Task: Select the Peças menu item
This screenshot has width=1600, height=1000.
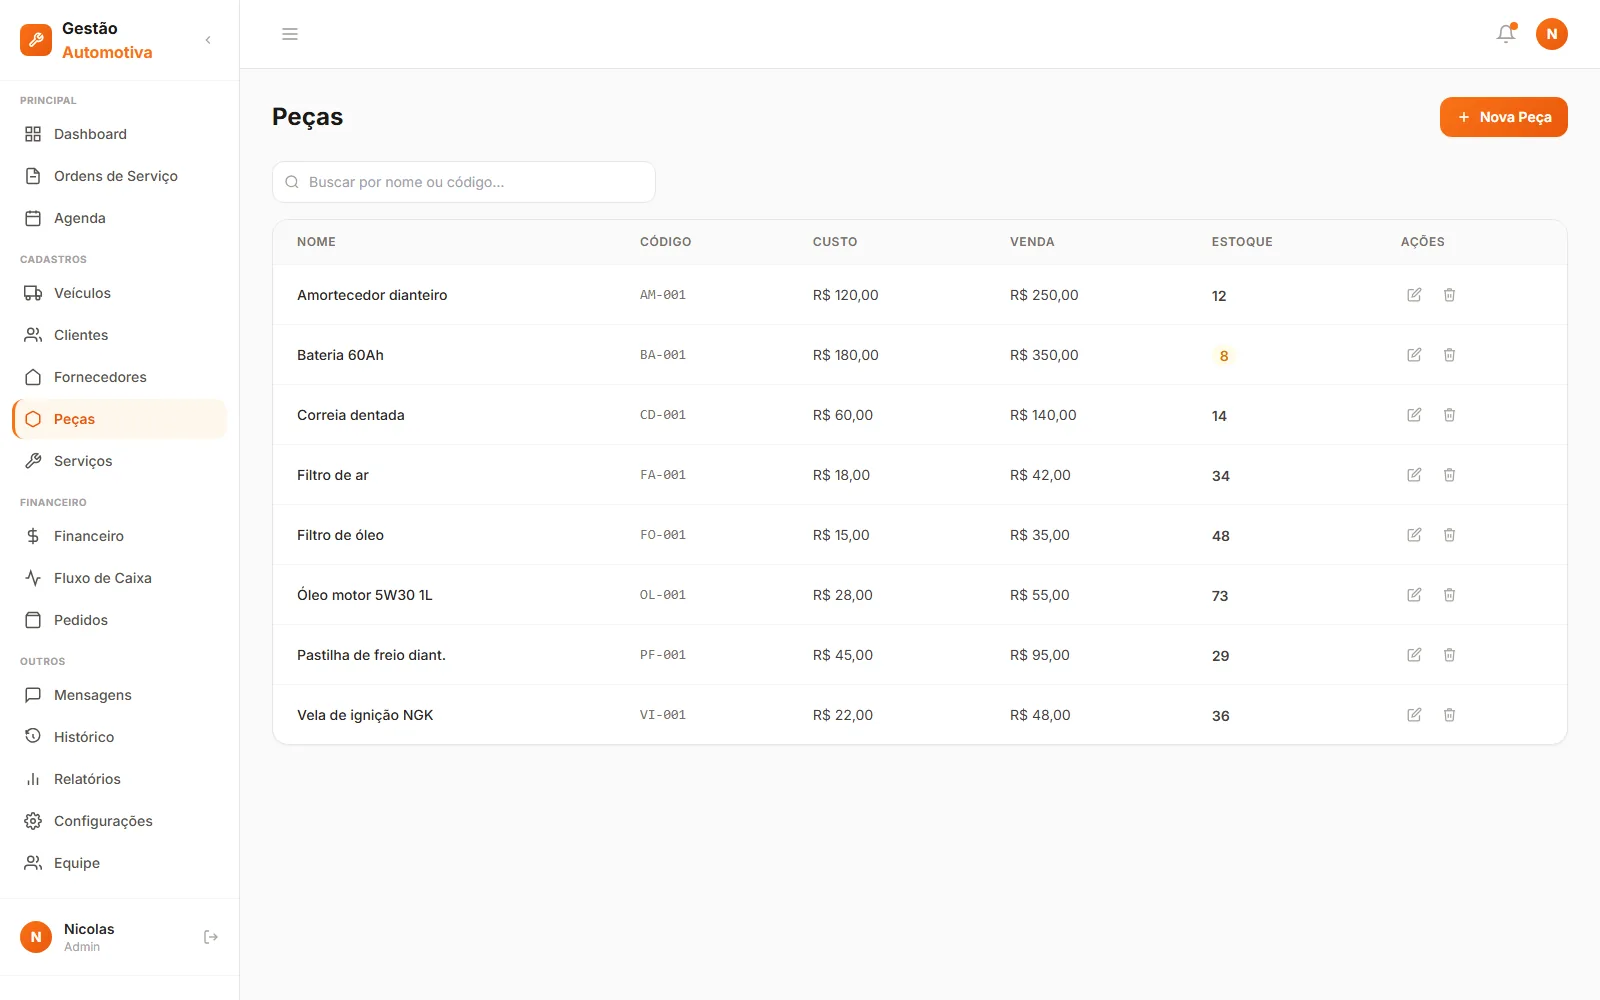Action: click(120, 419)
